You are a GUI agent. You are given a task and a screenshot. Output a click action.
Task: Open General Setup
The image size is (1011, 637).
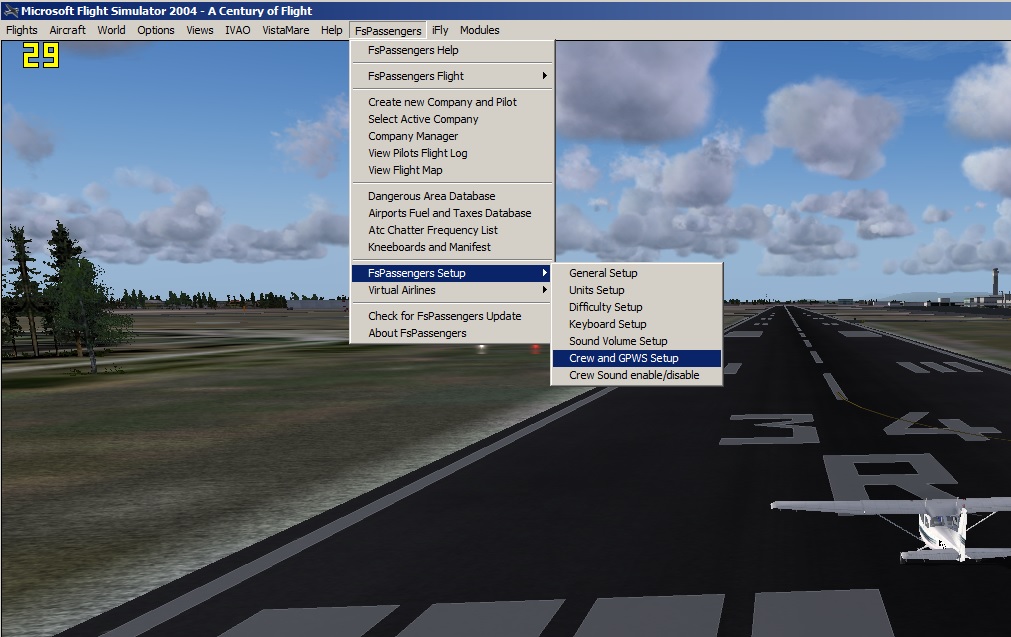coord(636,273)
